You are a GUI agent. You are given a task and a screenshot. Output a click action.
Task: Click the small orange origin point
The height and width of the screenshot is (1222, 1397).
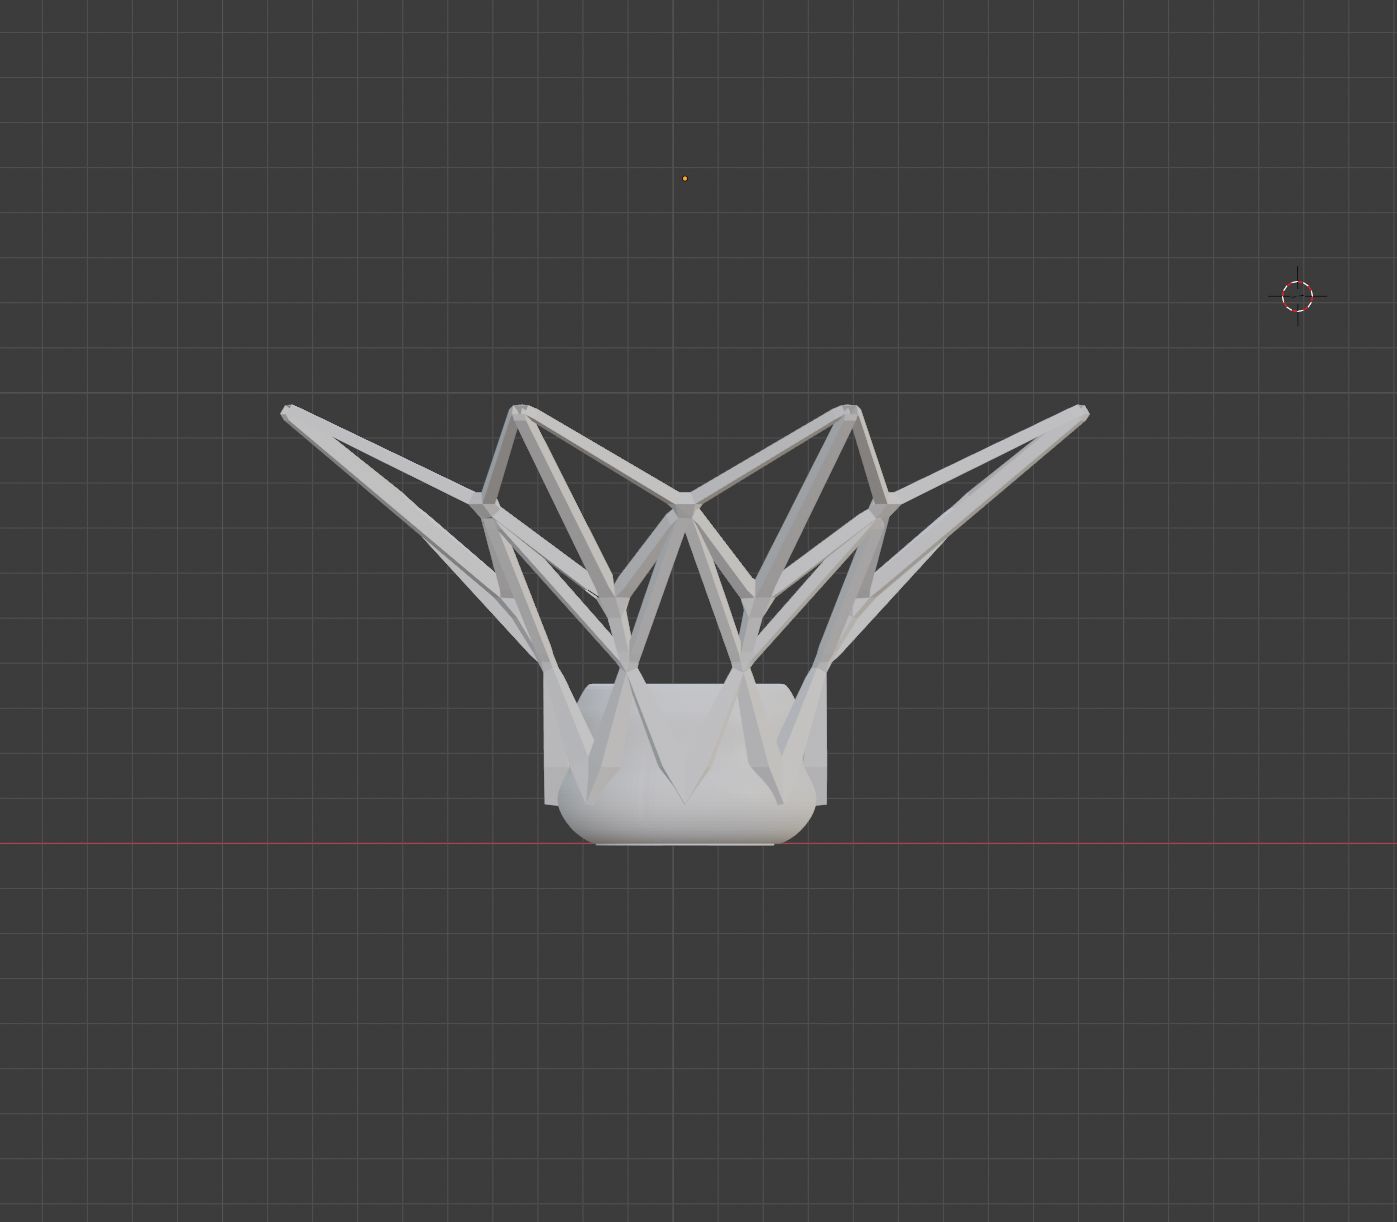685,178
